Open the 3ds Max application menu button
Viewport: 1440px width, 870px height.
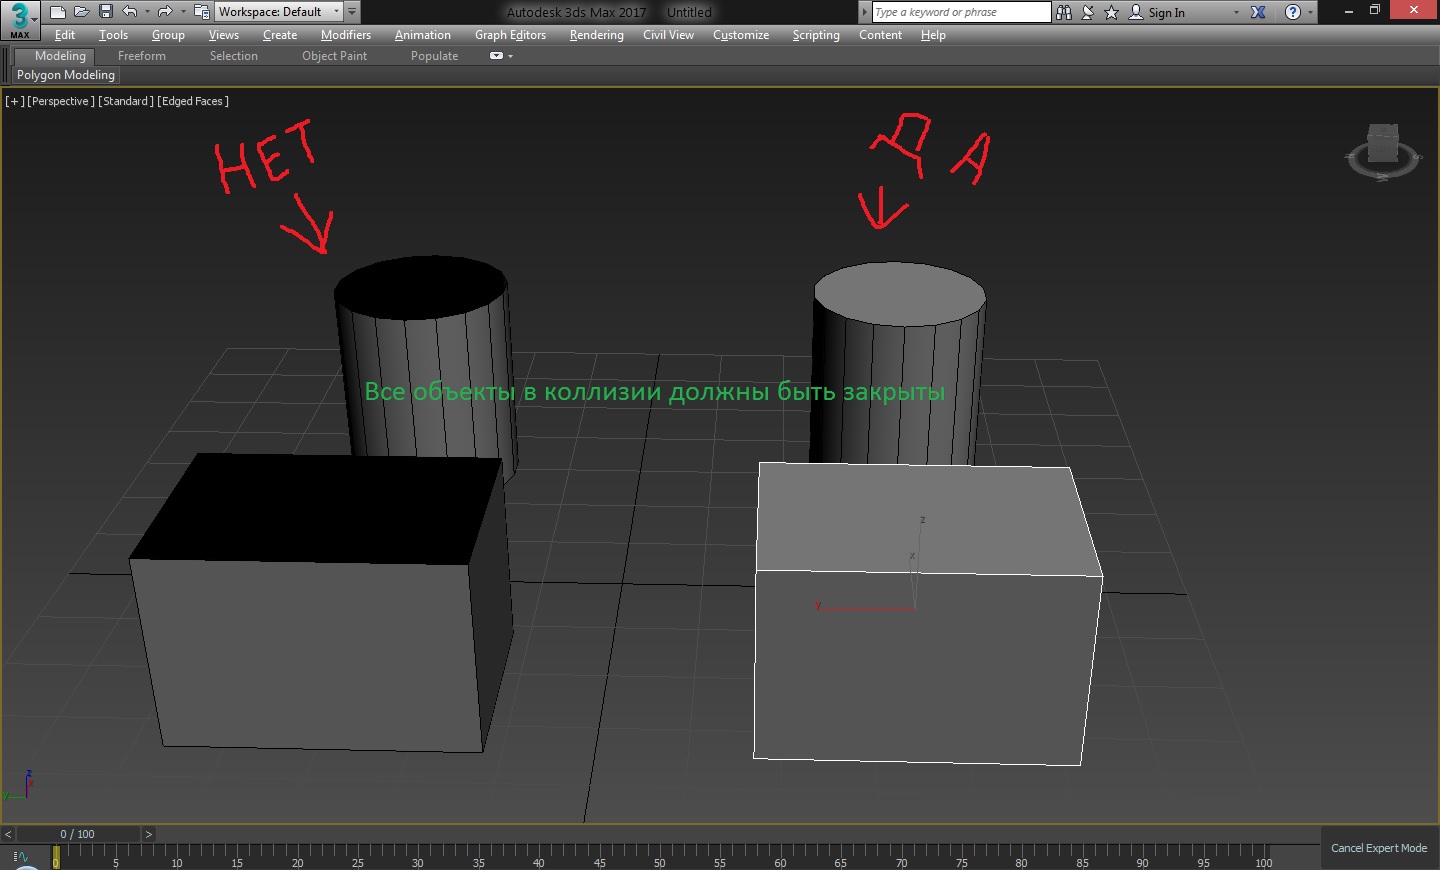(x=19, y=19)
